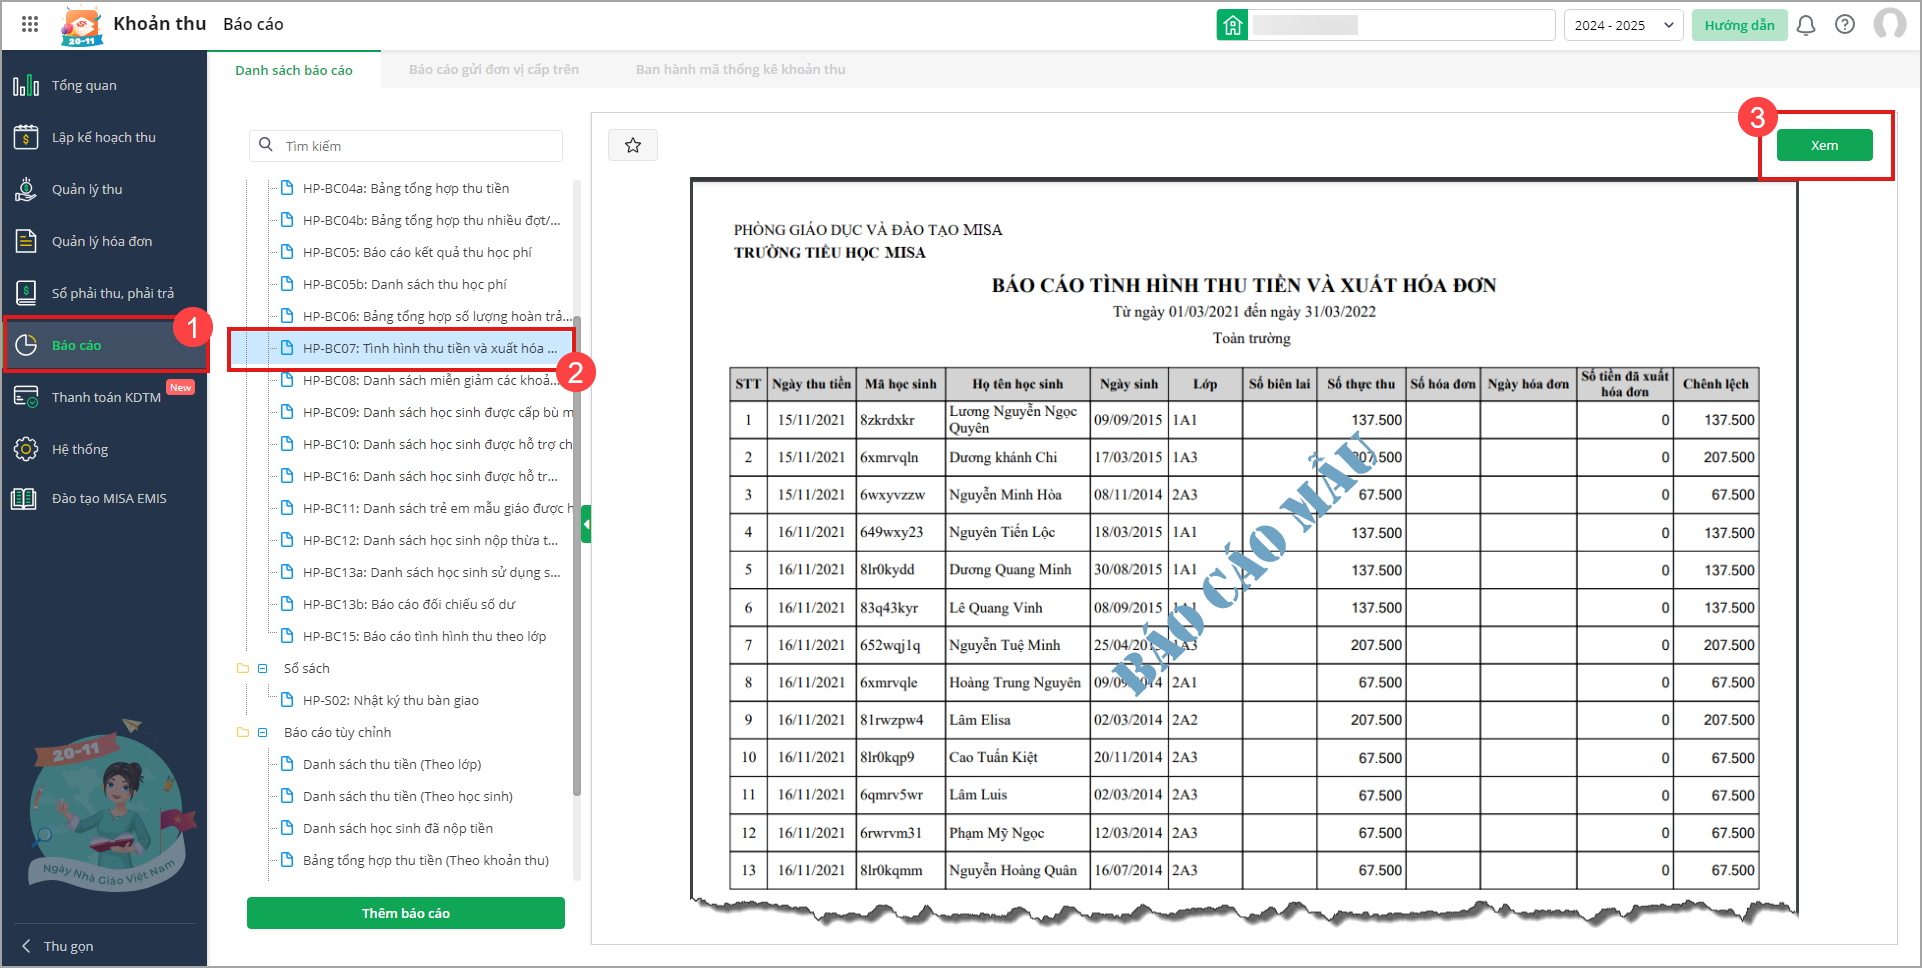Open Ban hành mã thống kê khoản thu tab
Screen dimensions: 1922x968
coord(741,70)
